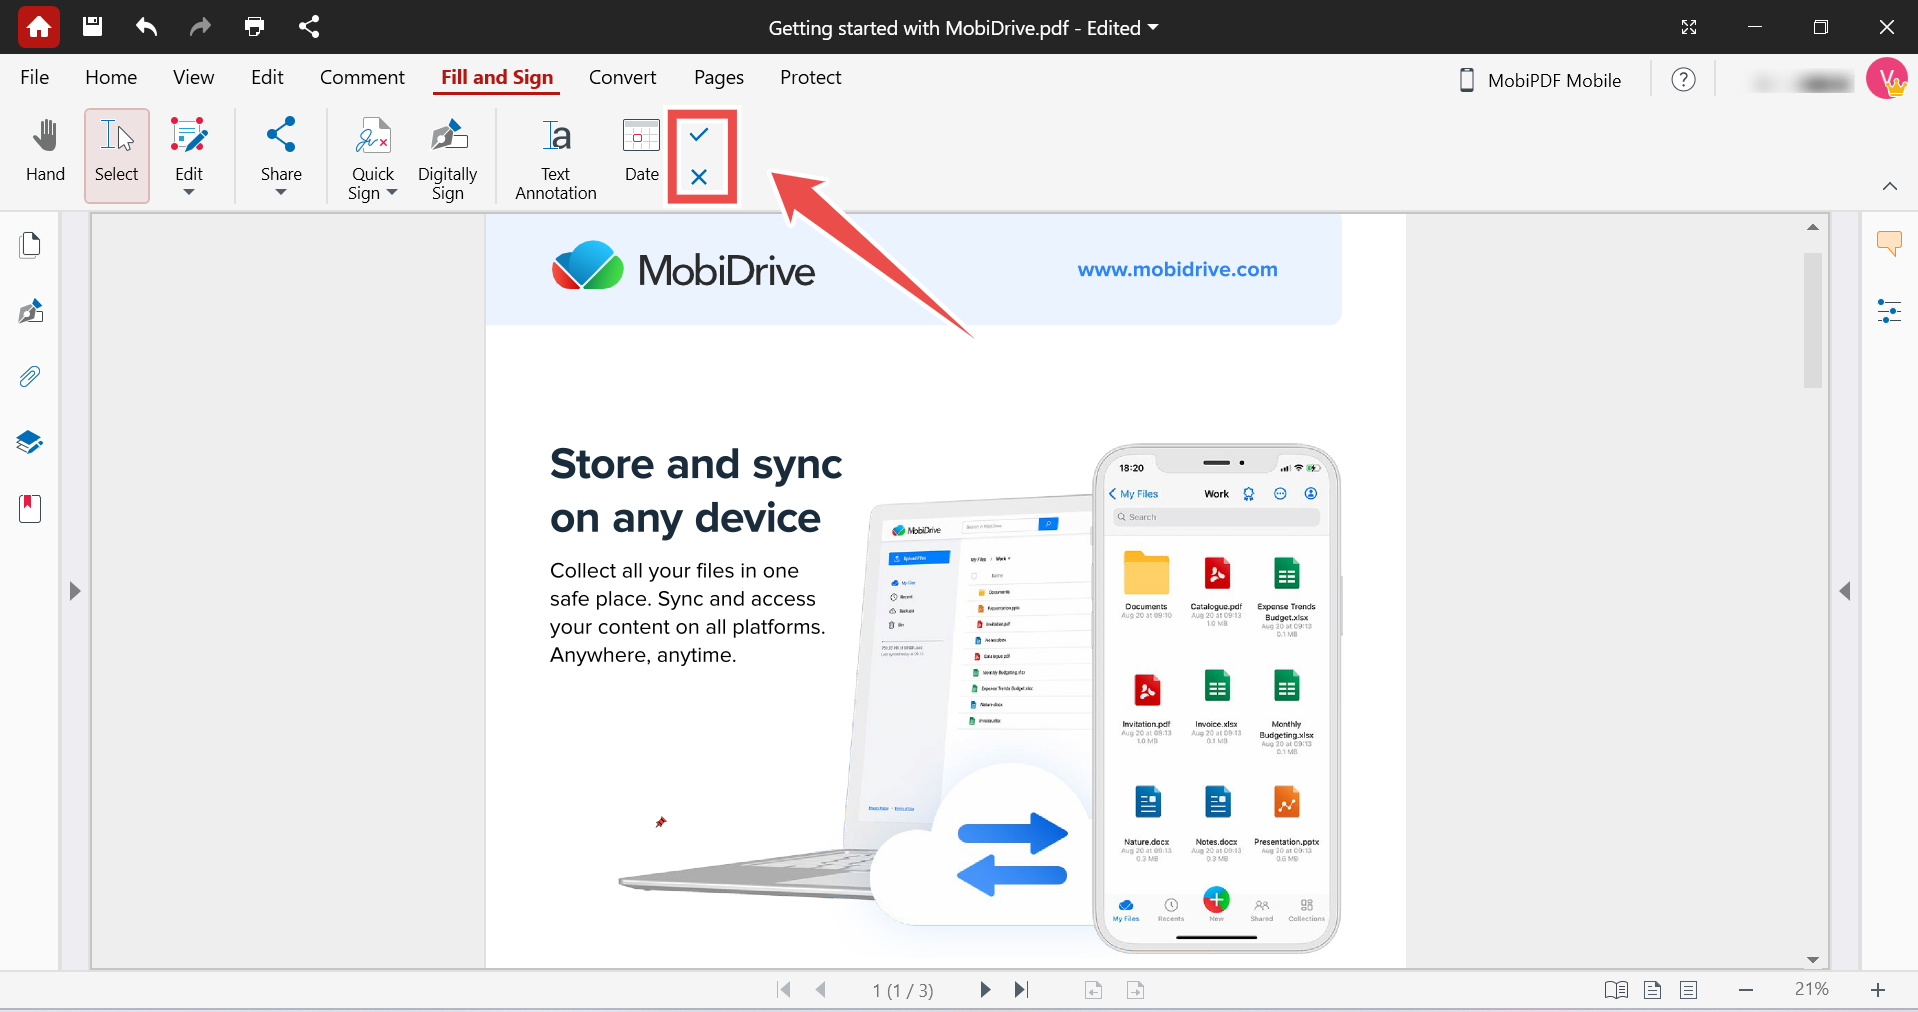Viewport: 1918px width, 1012px height.
Task: Click the Share ribbon button
Action: 281,147
